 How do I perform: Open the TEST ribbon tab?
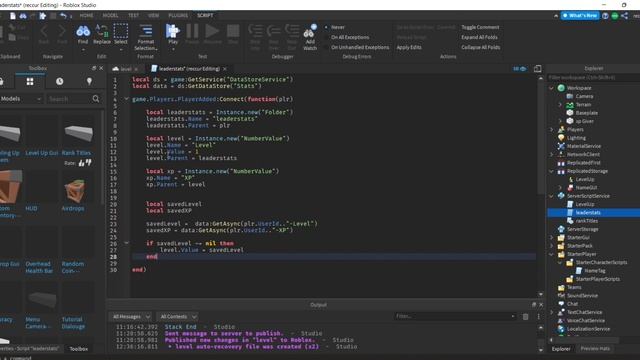133,16
